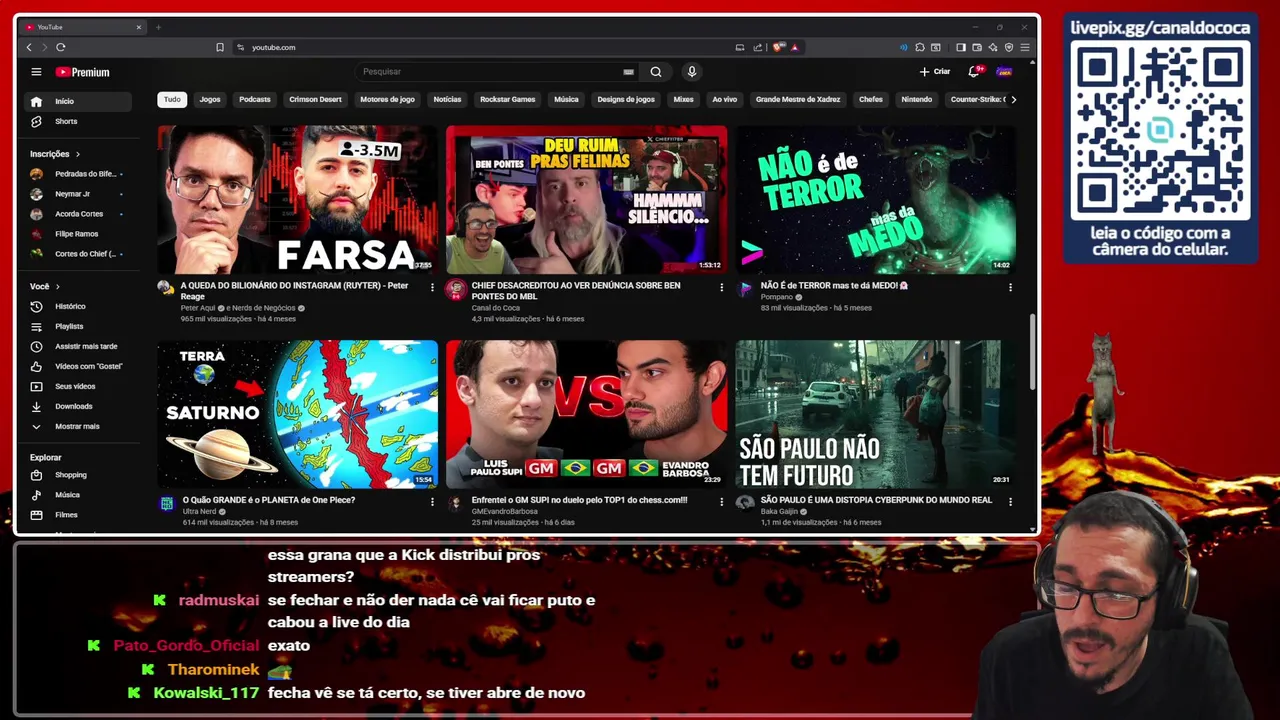Expand the Inscrições section arrow
Screen dimensions: 1280x720
[x=77, y=154]
